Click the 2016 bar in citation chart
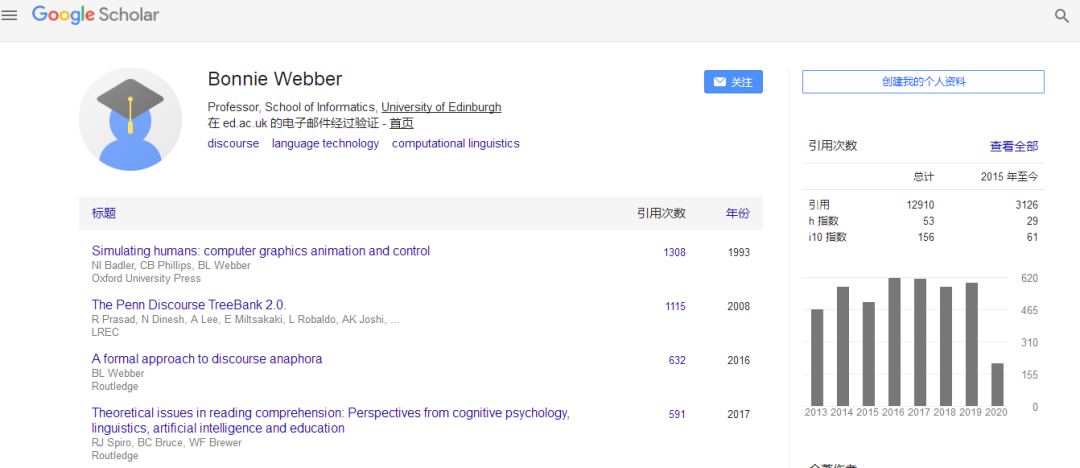Viewport: 1080px width, 468px height. pyautogui.click(x=895, y=342)
